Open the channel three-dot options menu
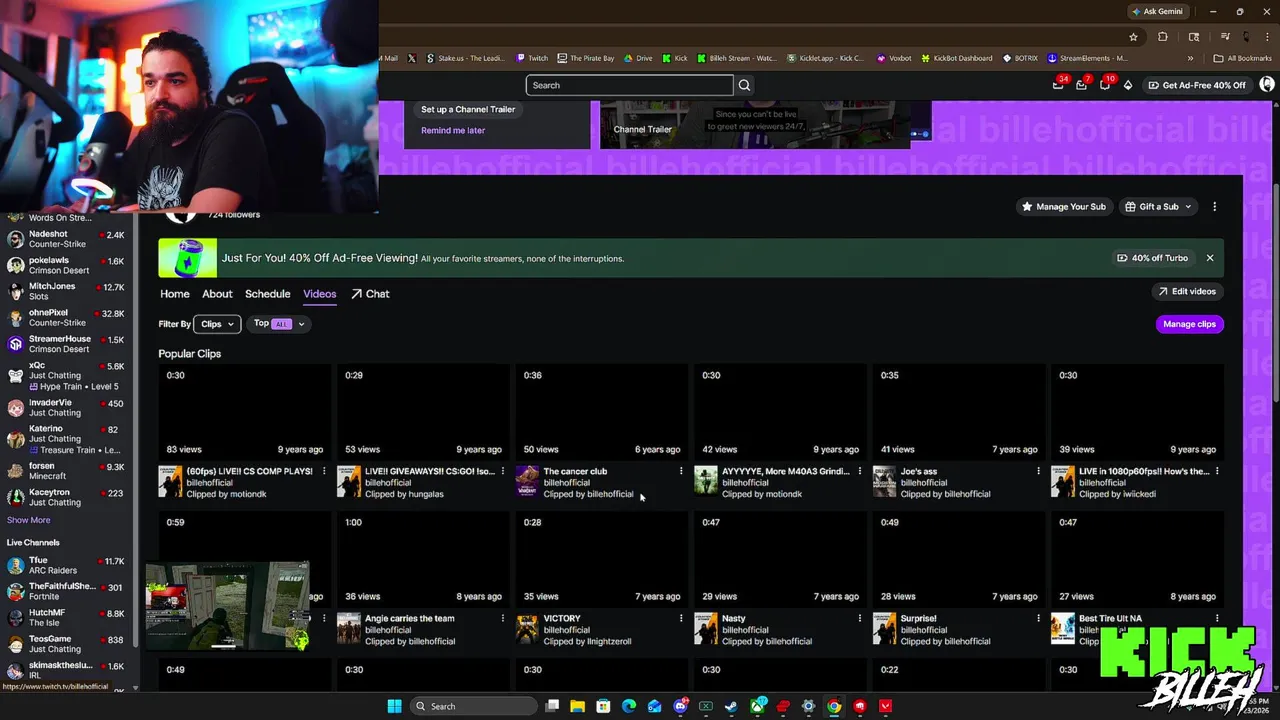1280x720 pixels. [1214, 207]
